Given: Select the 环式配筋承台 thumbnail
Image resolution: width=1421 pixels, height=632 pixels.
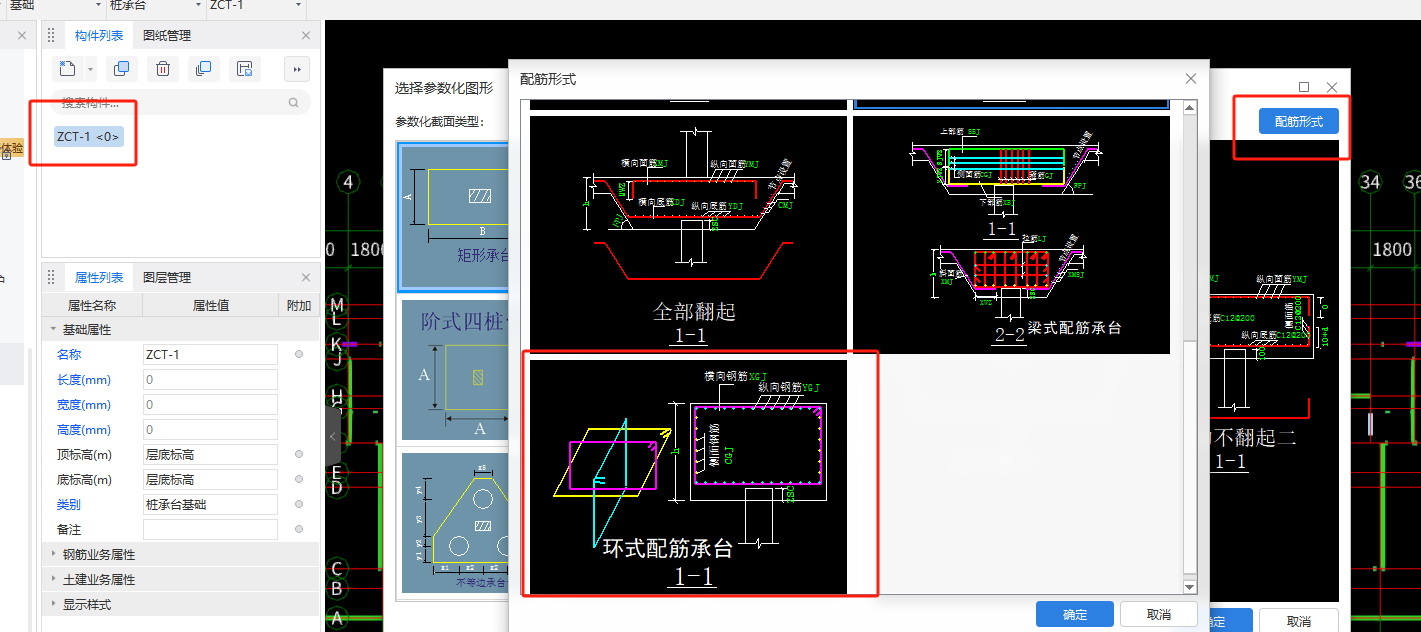Looking at the screenshot, I should [x=688, y=475].
